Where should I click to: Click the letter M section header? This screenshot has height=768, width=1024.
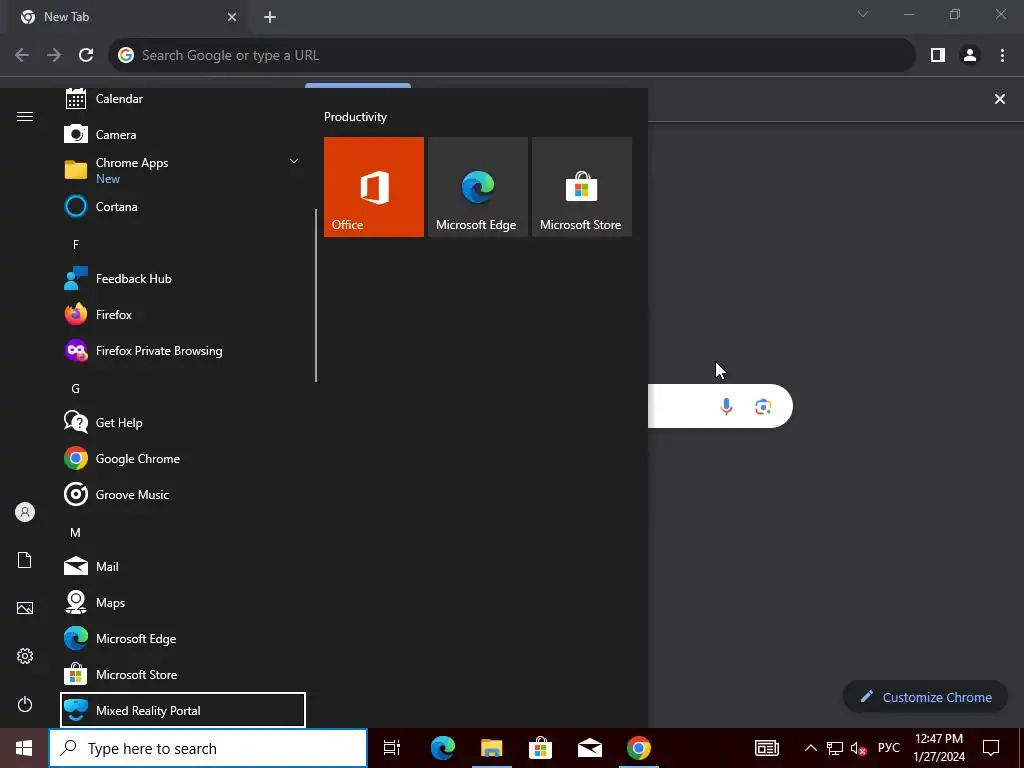click(x=76, y=533)
